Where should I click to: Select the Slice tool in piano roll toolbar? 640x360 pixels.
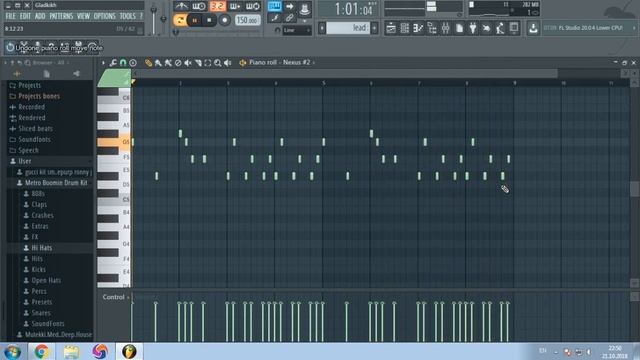(x=198, y=62)
